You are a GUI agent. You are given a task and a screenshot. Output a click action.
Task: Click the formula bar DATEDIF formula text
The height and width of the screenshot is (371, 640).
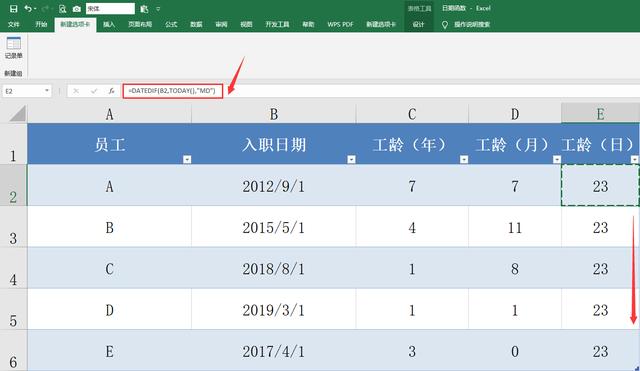[172, 91]
